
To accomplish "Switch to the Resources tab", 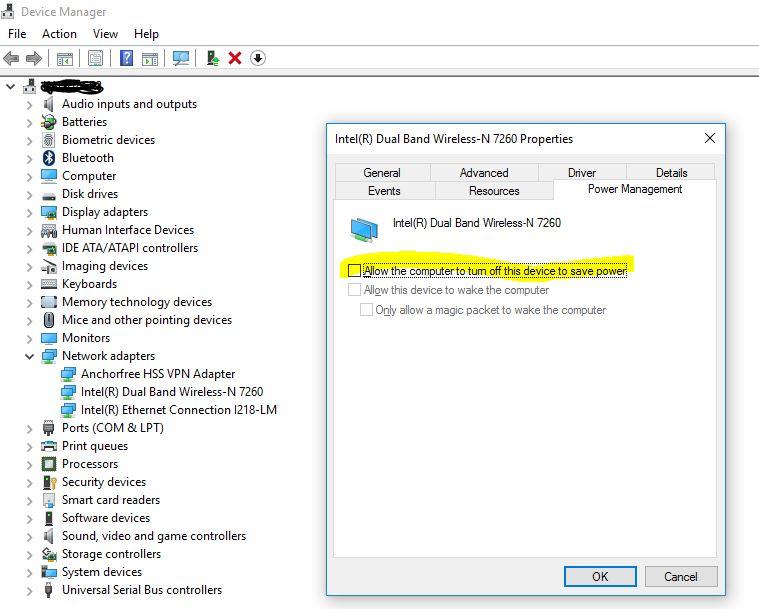I will [x=494, y=191].
